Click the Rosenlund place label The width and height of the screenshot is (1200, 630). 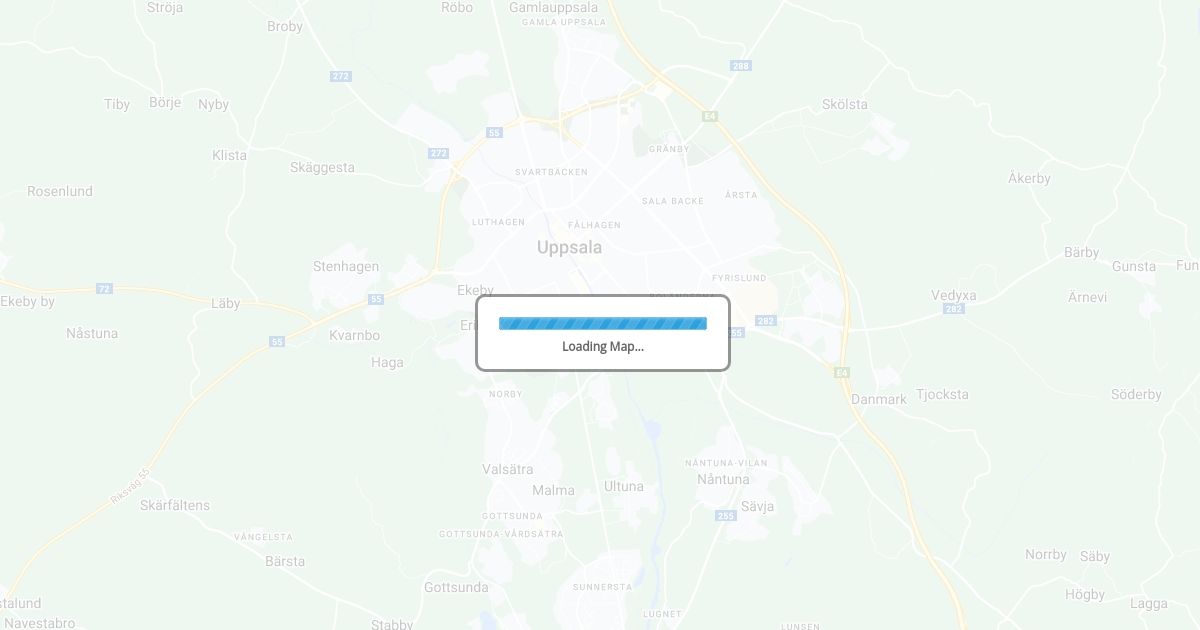pos(60,191)
